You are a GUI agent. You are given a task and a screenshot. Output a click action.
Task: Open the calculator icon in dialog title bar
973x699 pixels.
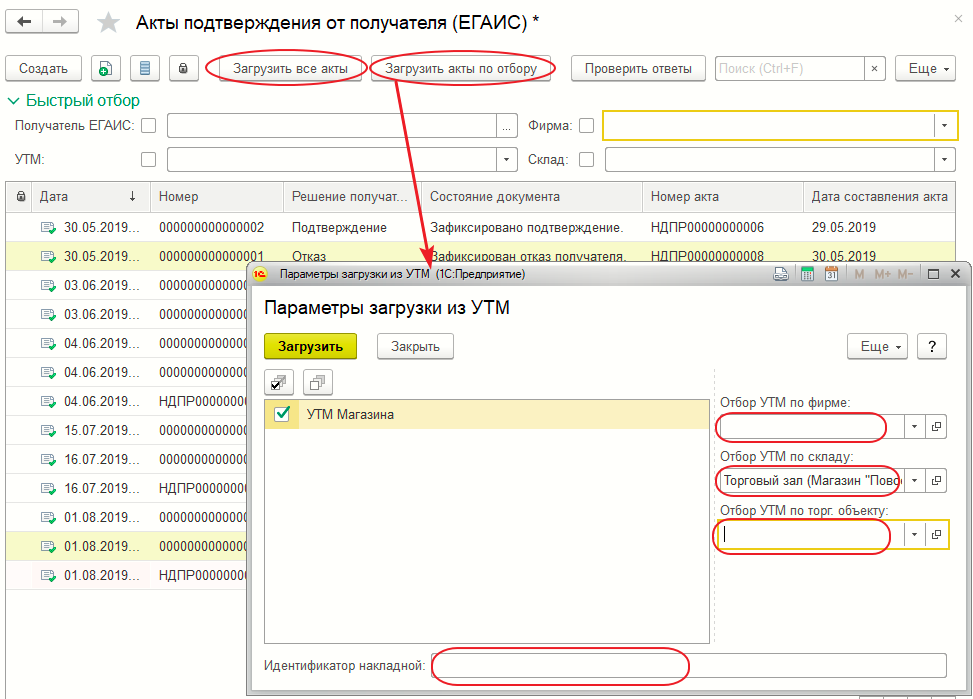[x=806, y=274]
